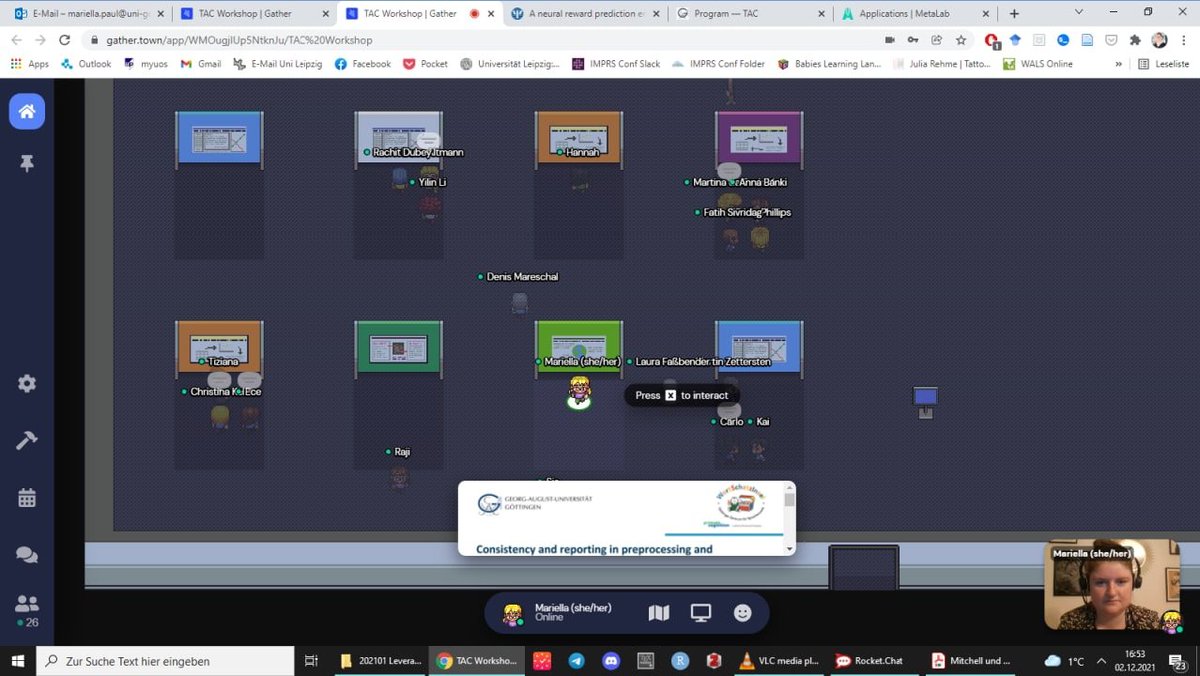Viewport: 1200px width, 676px height.
Task: Open VLC media player from taskbar
Action: (780, 661)
